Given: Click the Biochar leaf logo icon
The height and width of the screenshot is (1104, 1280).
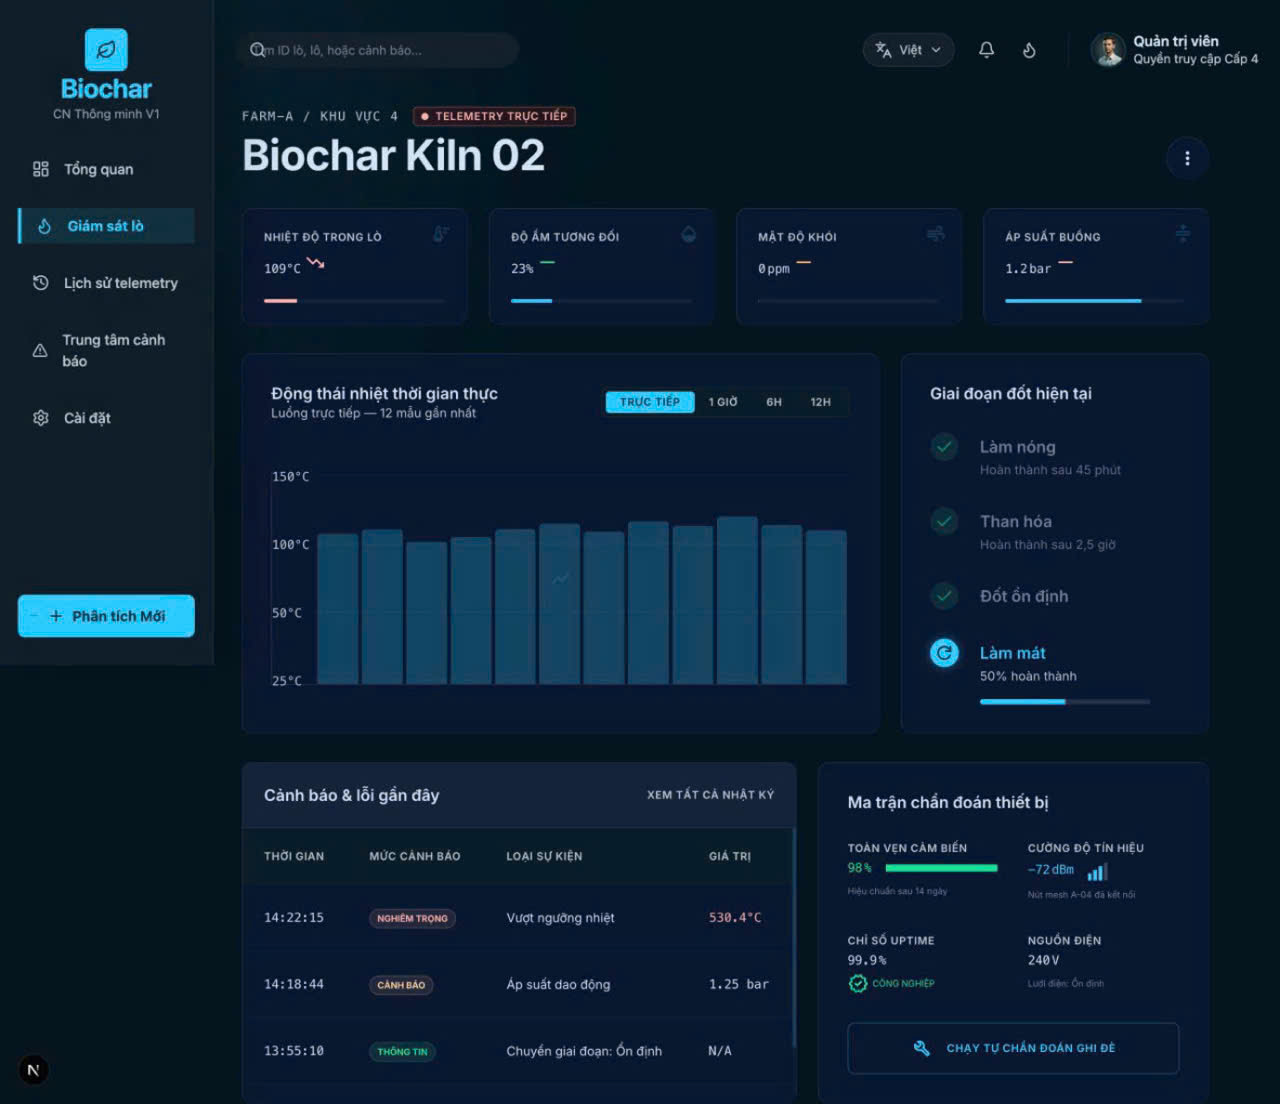Looking at the screenshot, I should click(106, 50).
